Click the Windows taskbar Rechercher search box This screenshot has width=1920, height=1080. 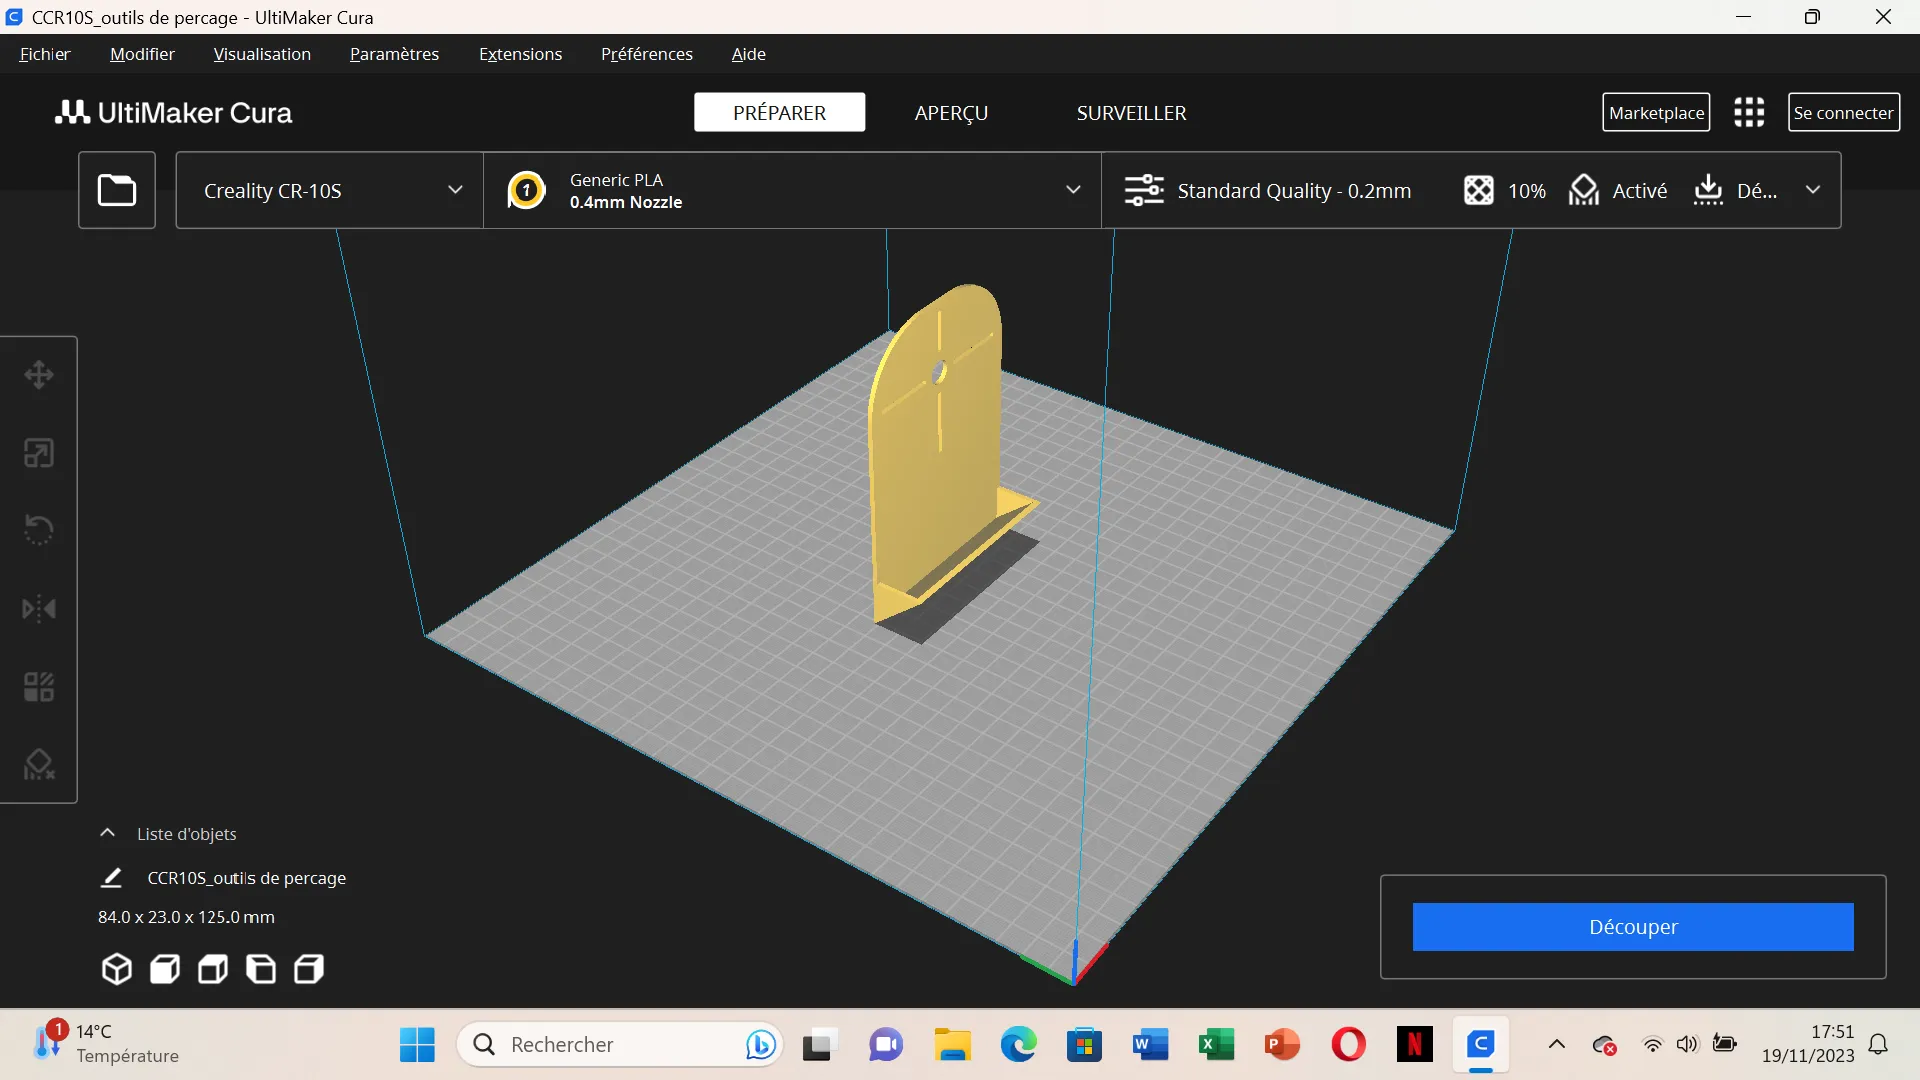pos(600,1045)
